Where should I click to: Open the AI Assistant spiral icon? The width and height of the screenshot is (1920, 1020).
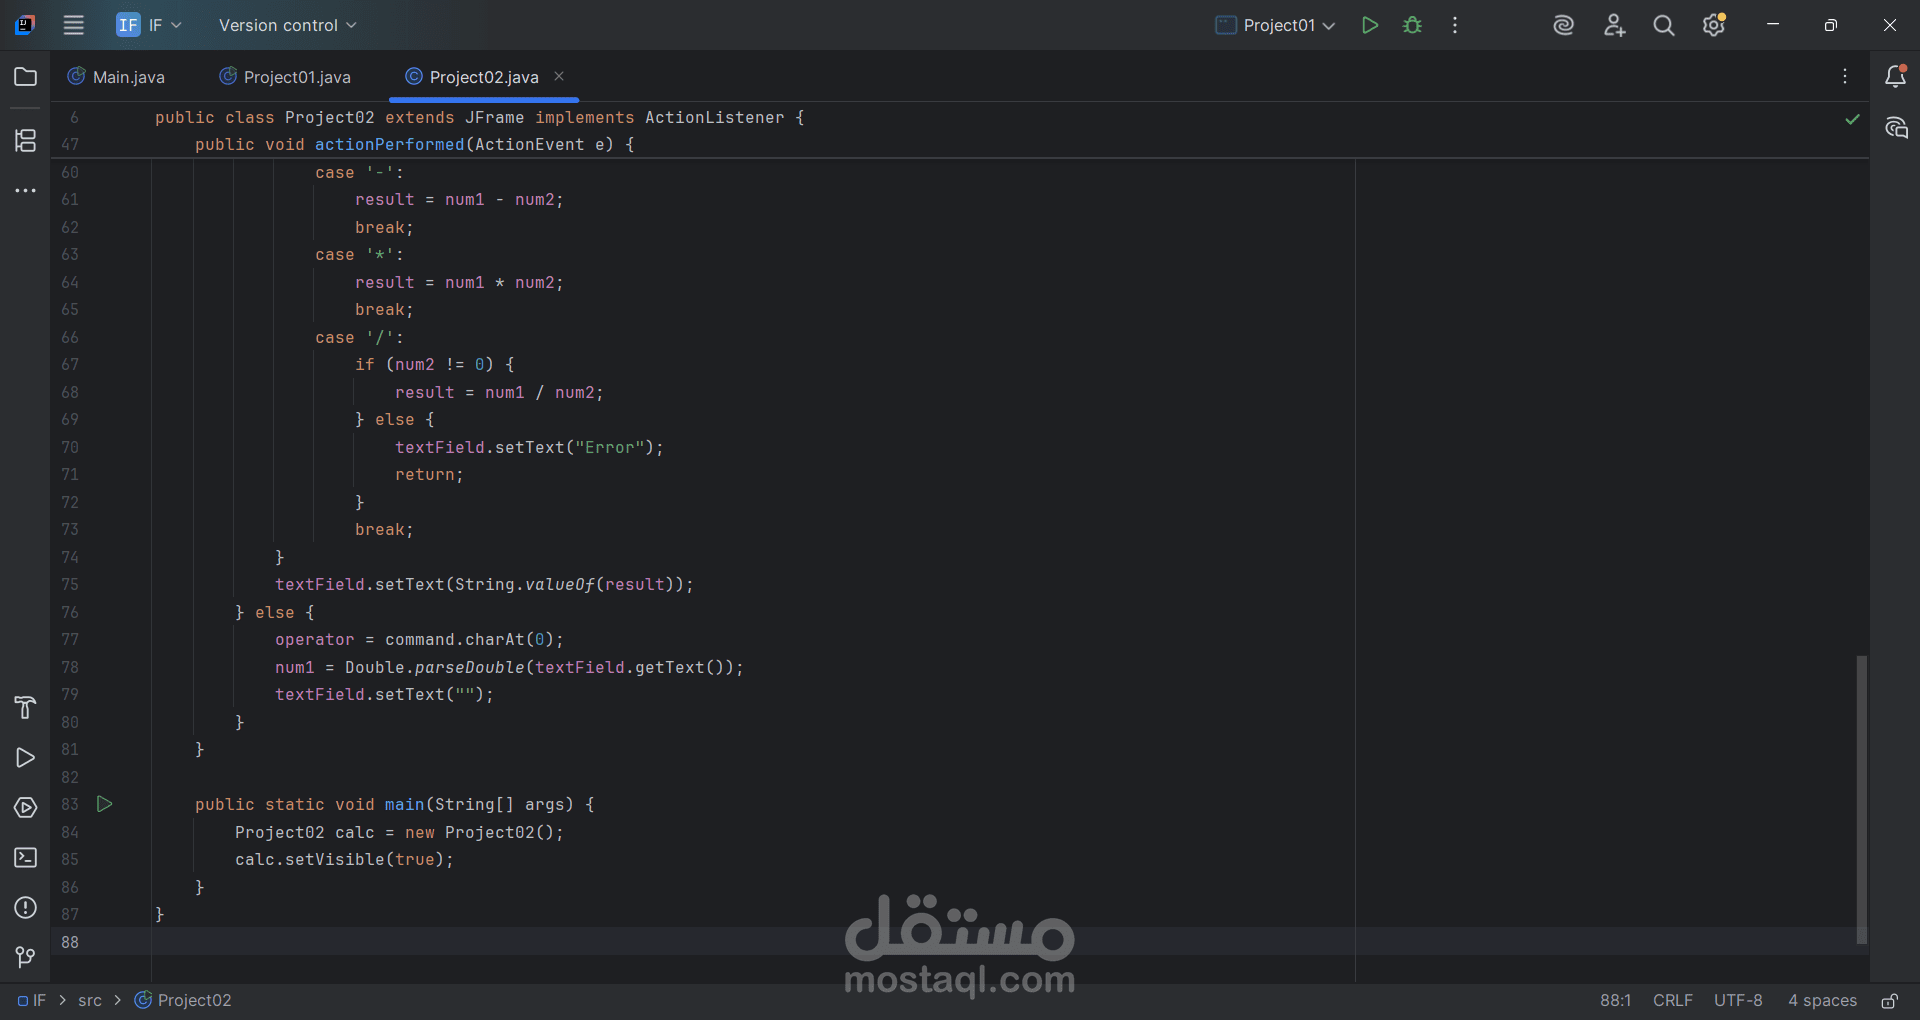point(1563,25)
